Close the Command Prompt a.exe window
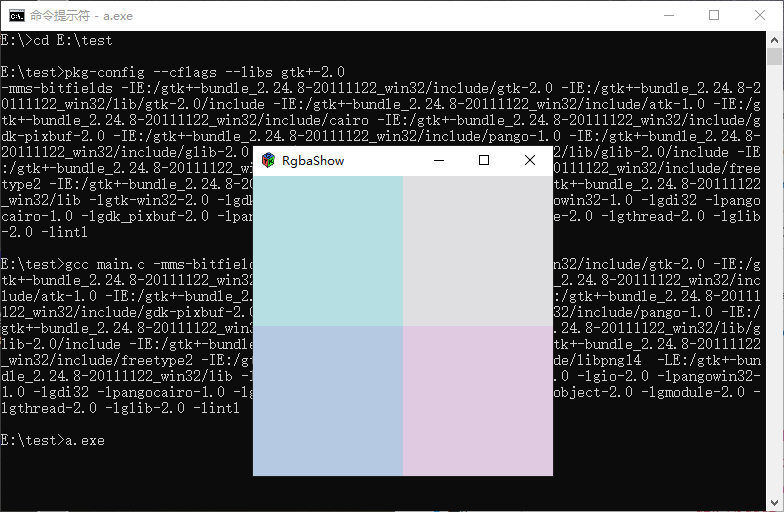Viewport: 784px width, 512px height. click(759, 15)
